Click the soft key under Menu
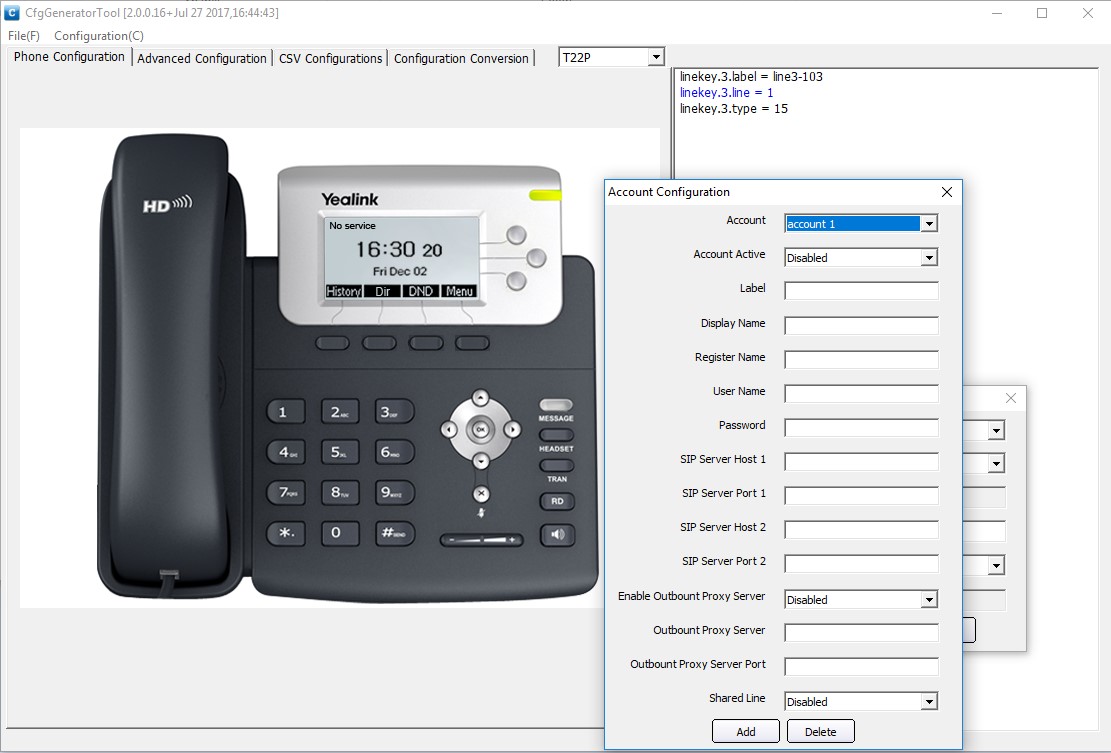The image size is (1111, 753). coord(473,344)
